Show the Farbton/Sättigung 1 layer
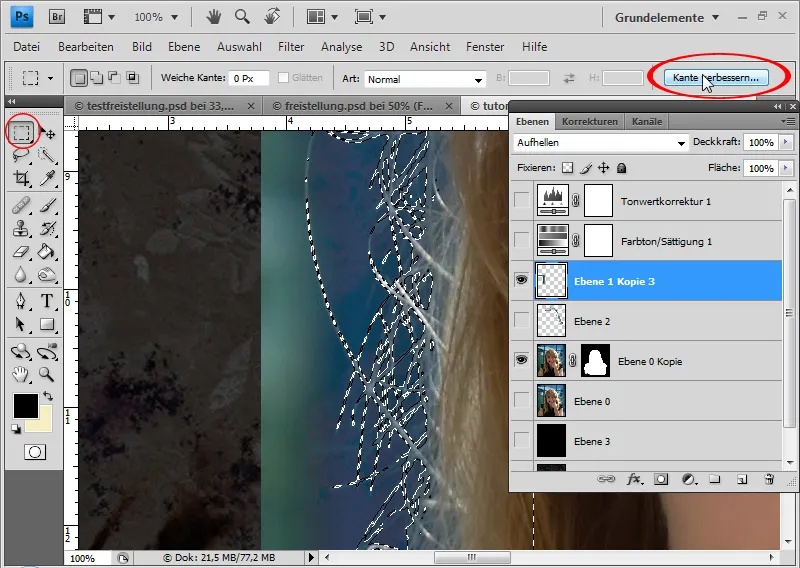This screenshot has height=568, width=800. [x=521, y=240]
